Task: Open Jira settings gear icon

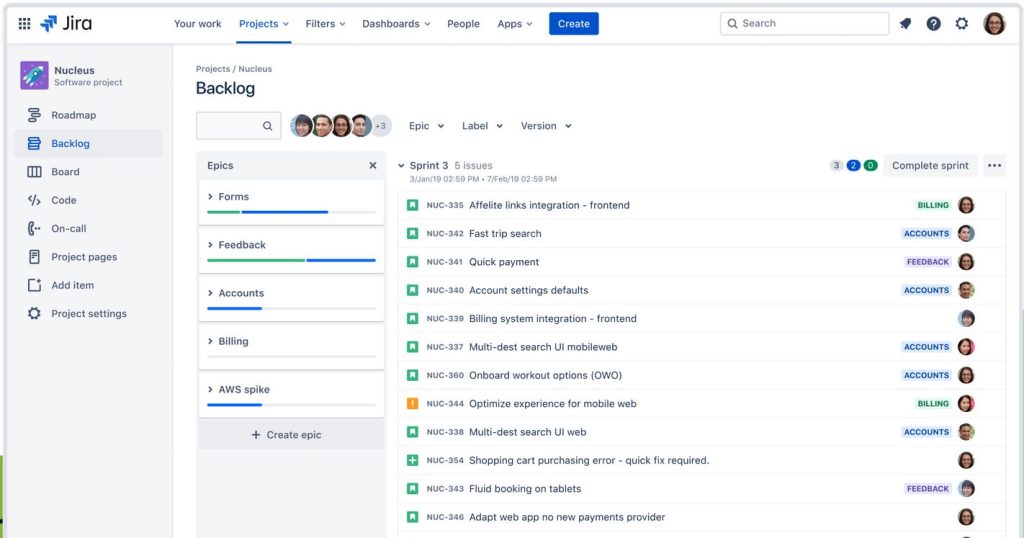Action: tap(961, 24)
